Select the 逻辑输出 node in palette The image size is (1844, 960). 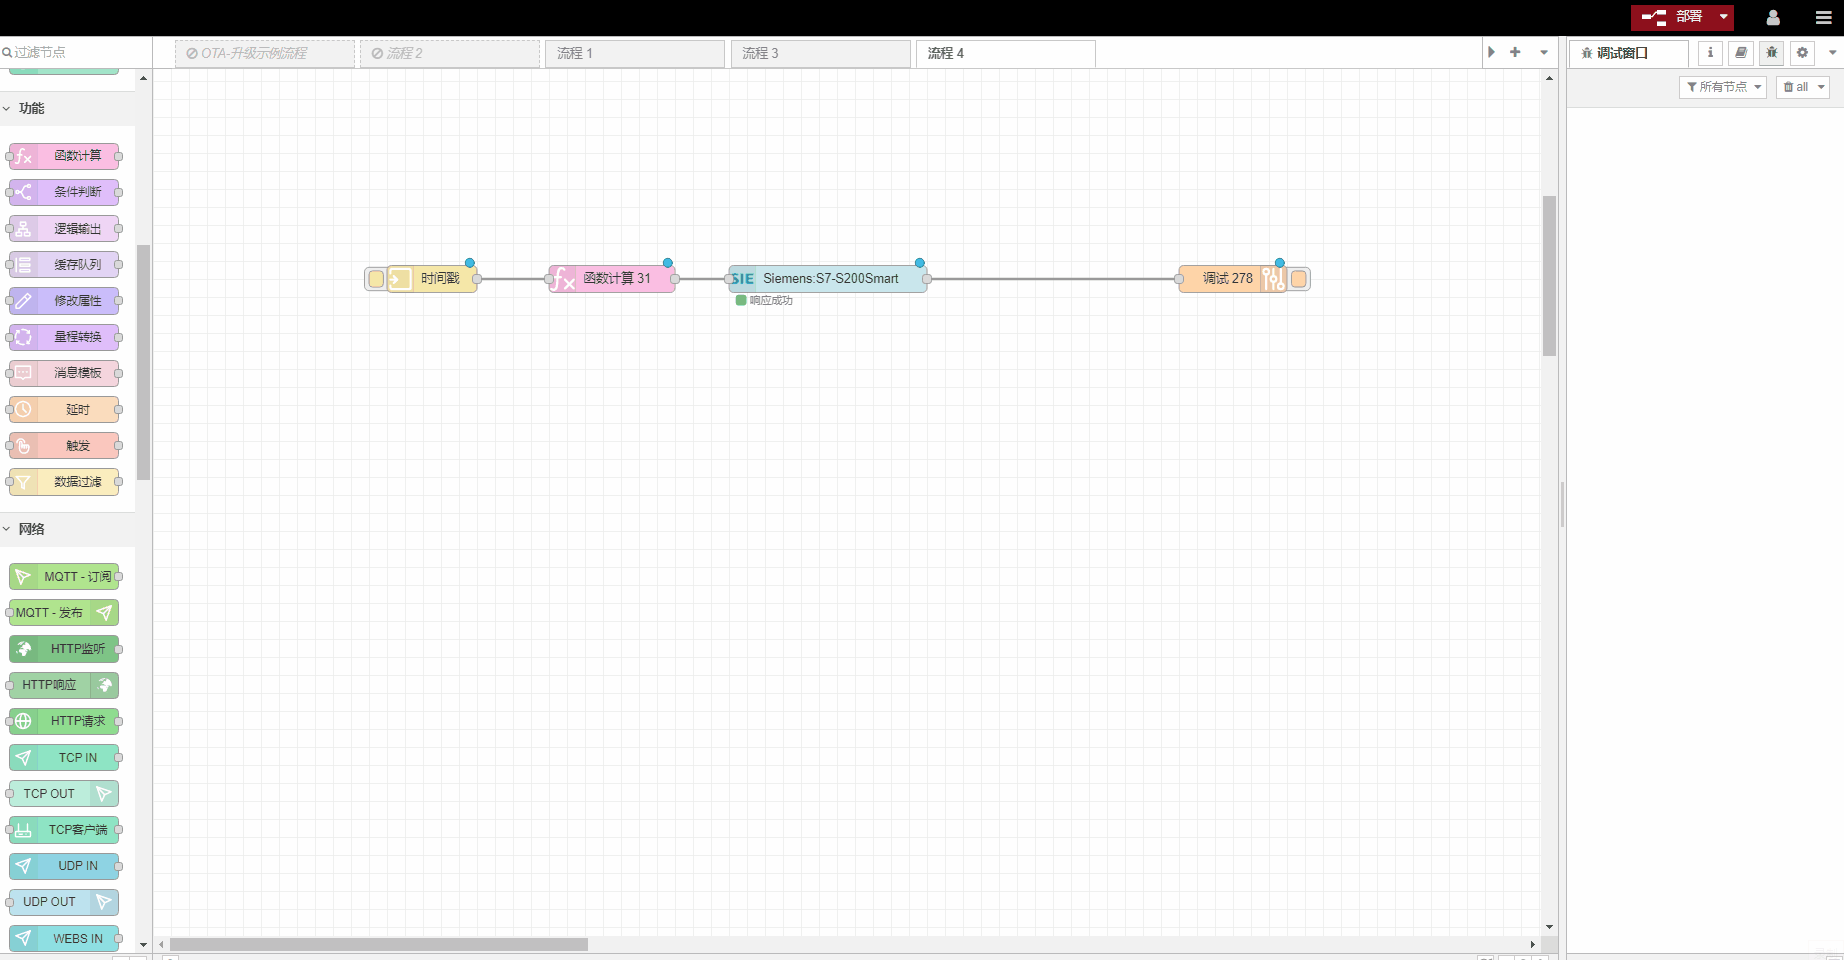[64, 229]
